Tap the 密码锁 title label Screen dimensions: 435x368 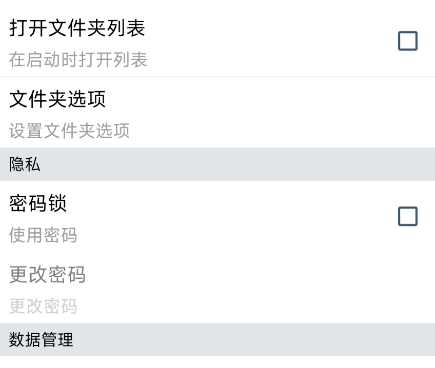tap(38, 203)
